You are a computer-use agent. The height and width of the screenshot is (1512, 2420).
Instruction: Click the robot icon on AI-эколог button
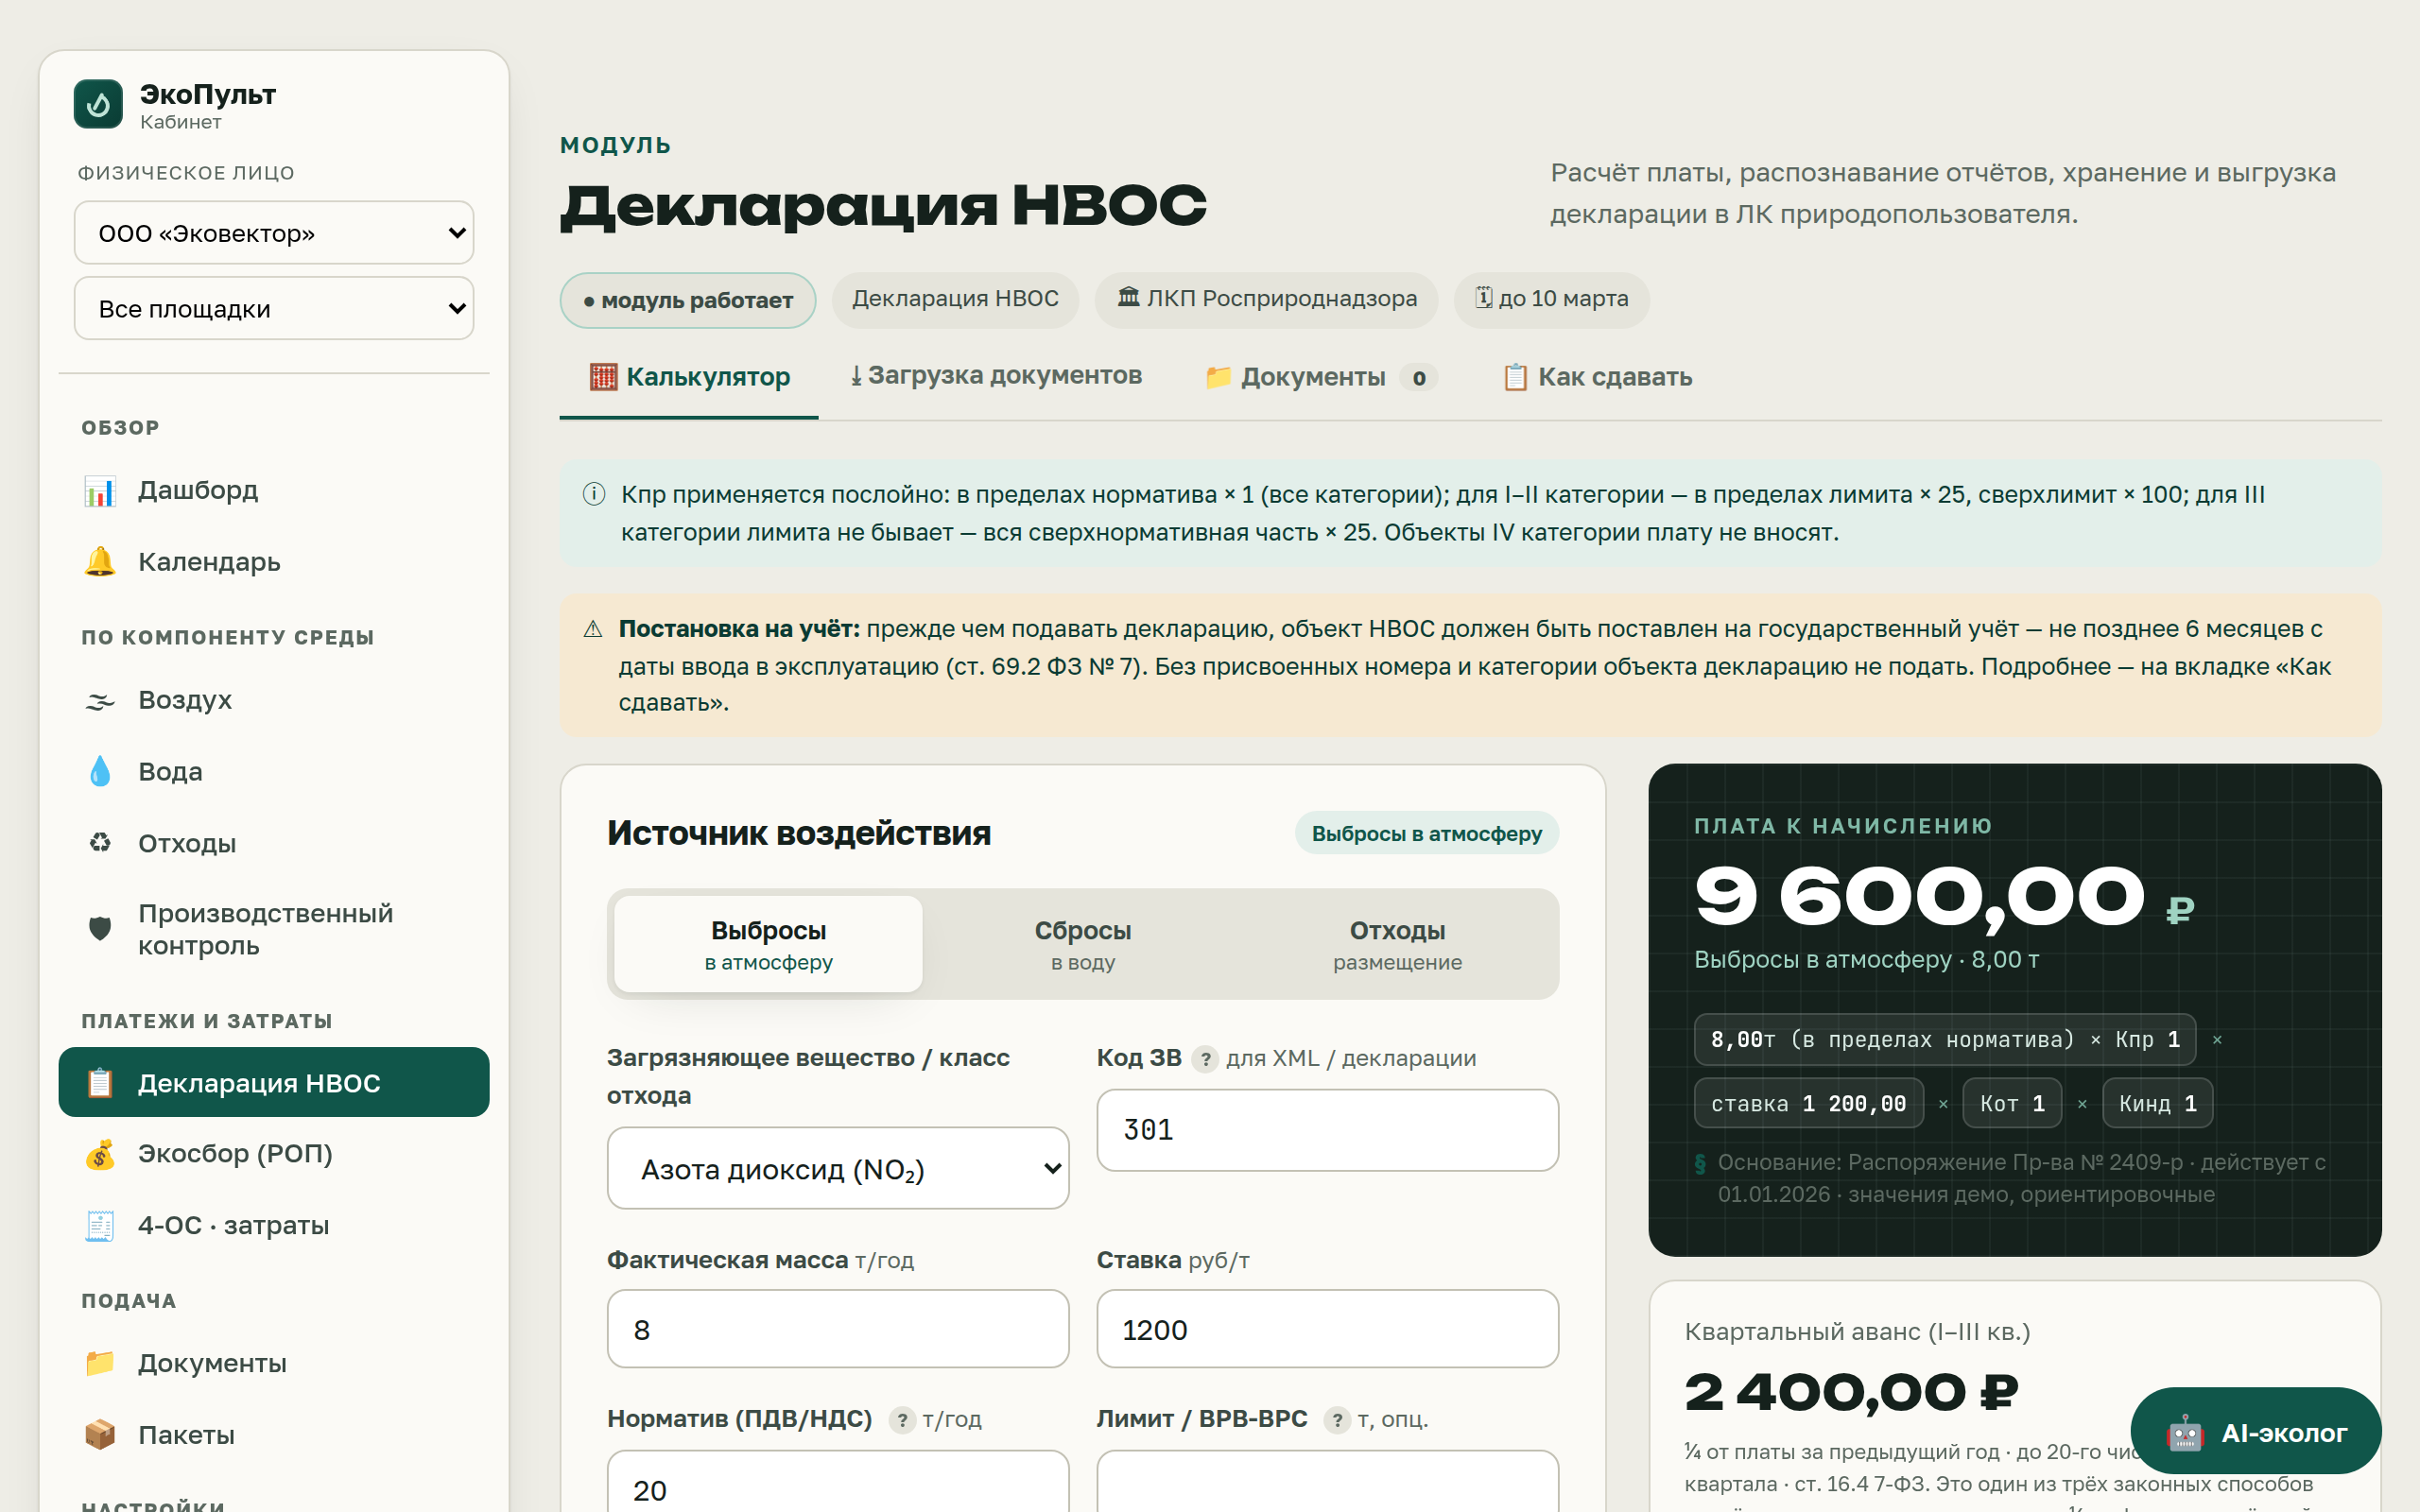(2184, 1433)
